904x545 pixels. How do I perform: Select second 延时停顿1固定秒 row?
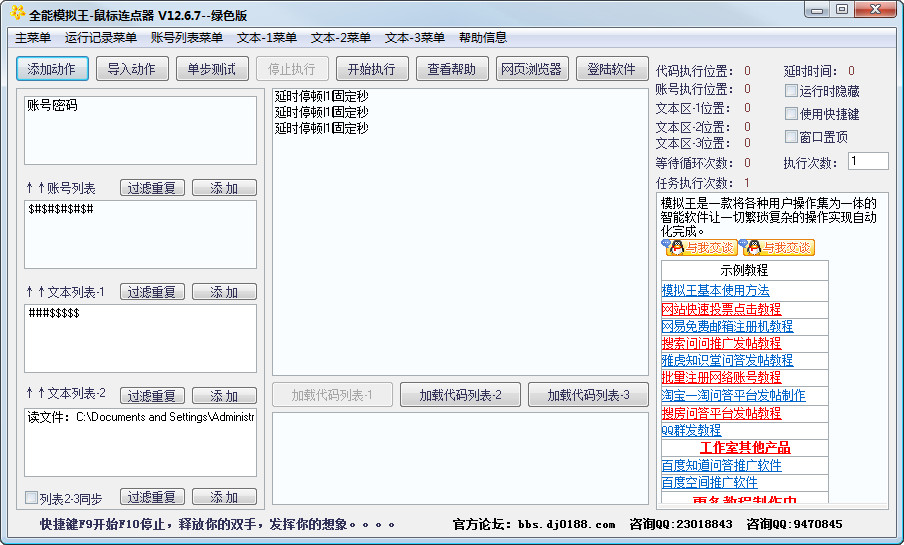322,112
